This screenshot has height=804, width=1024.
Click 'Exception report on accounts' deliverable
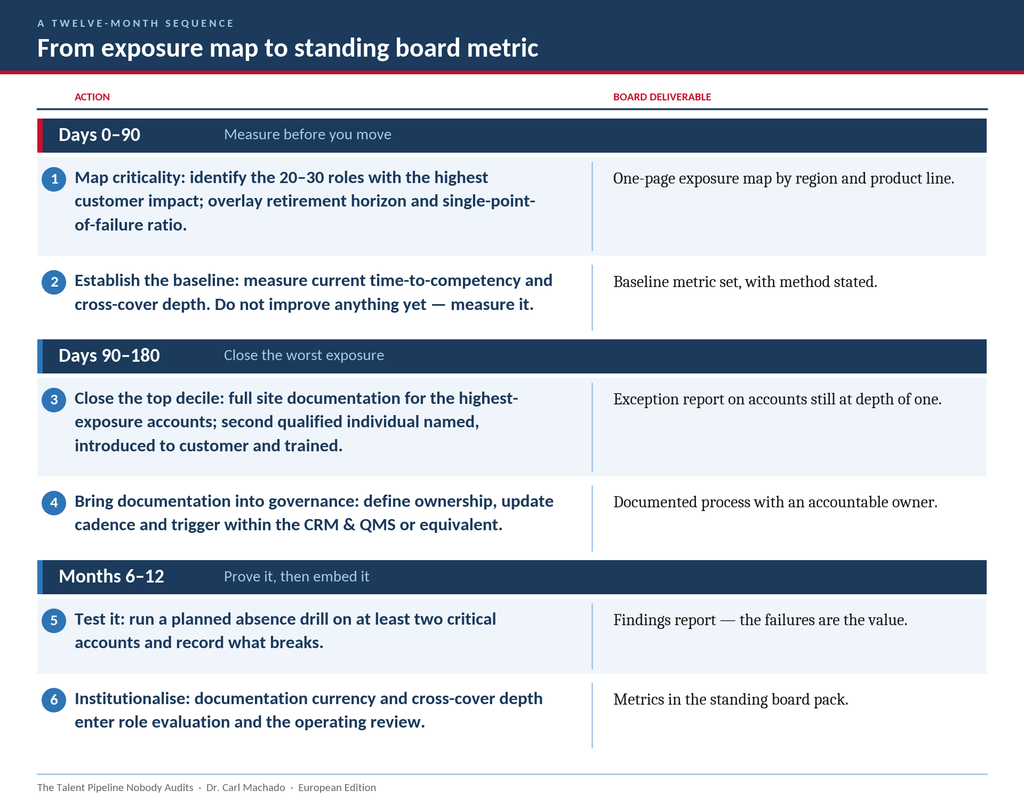[x=777, y=399]
